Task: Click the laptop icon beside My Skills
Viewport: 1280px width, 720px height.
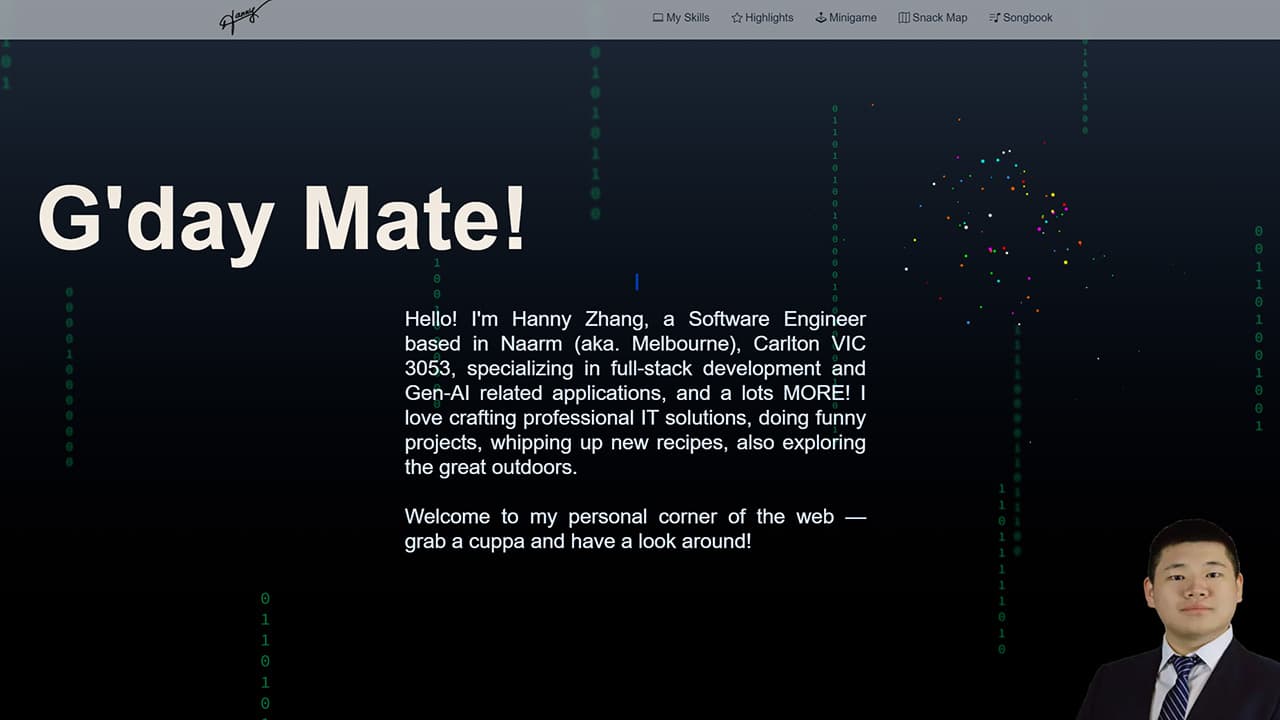Action: [658, 18]
